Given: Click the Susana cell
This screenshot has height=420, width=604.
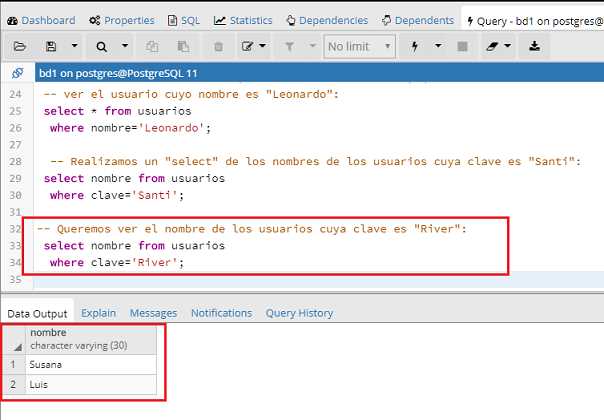Looking at the screenshot, I should 91,365.
